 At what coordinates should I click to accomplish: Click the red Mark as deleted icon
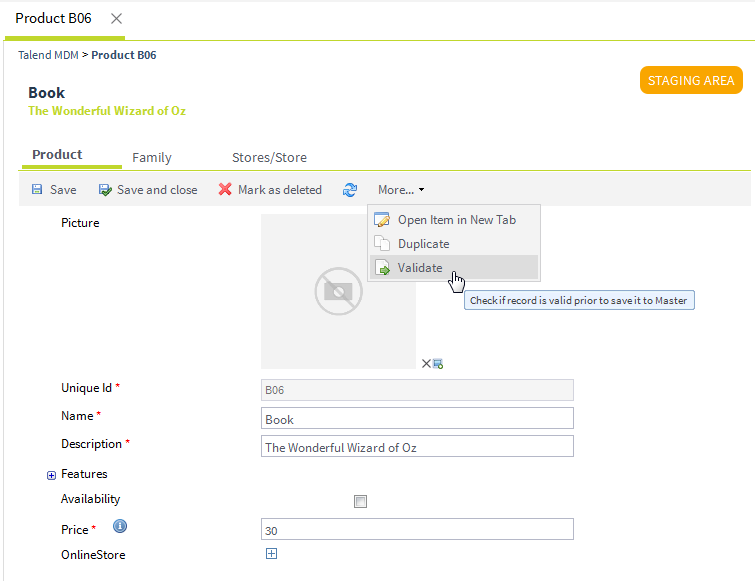[226, 190]
